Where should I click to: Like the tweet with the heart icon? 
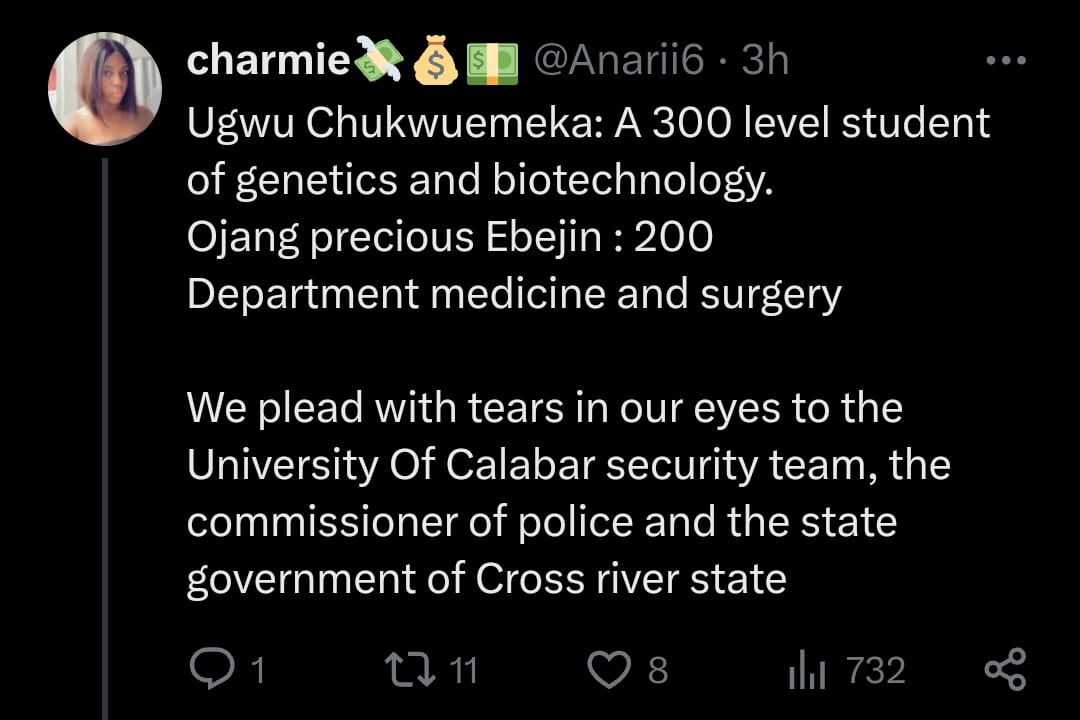coord(608,669)
